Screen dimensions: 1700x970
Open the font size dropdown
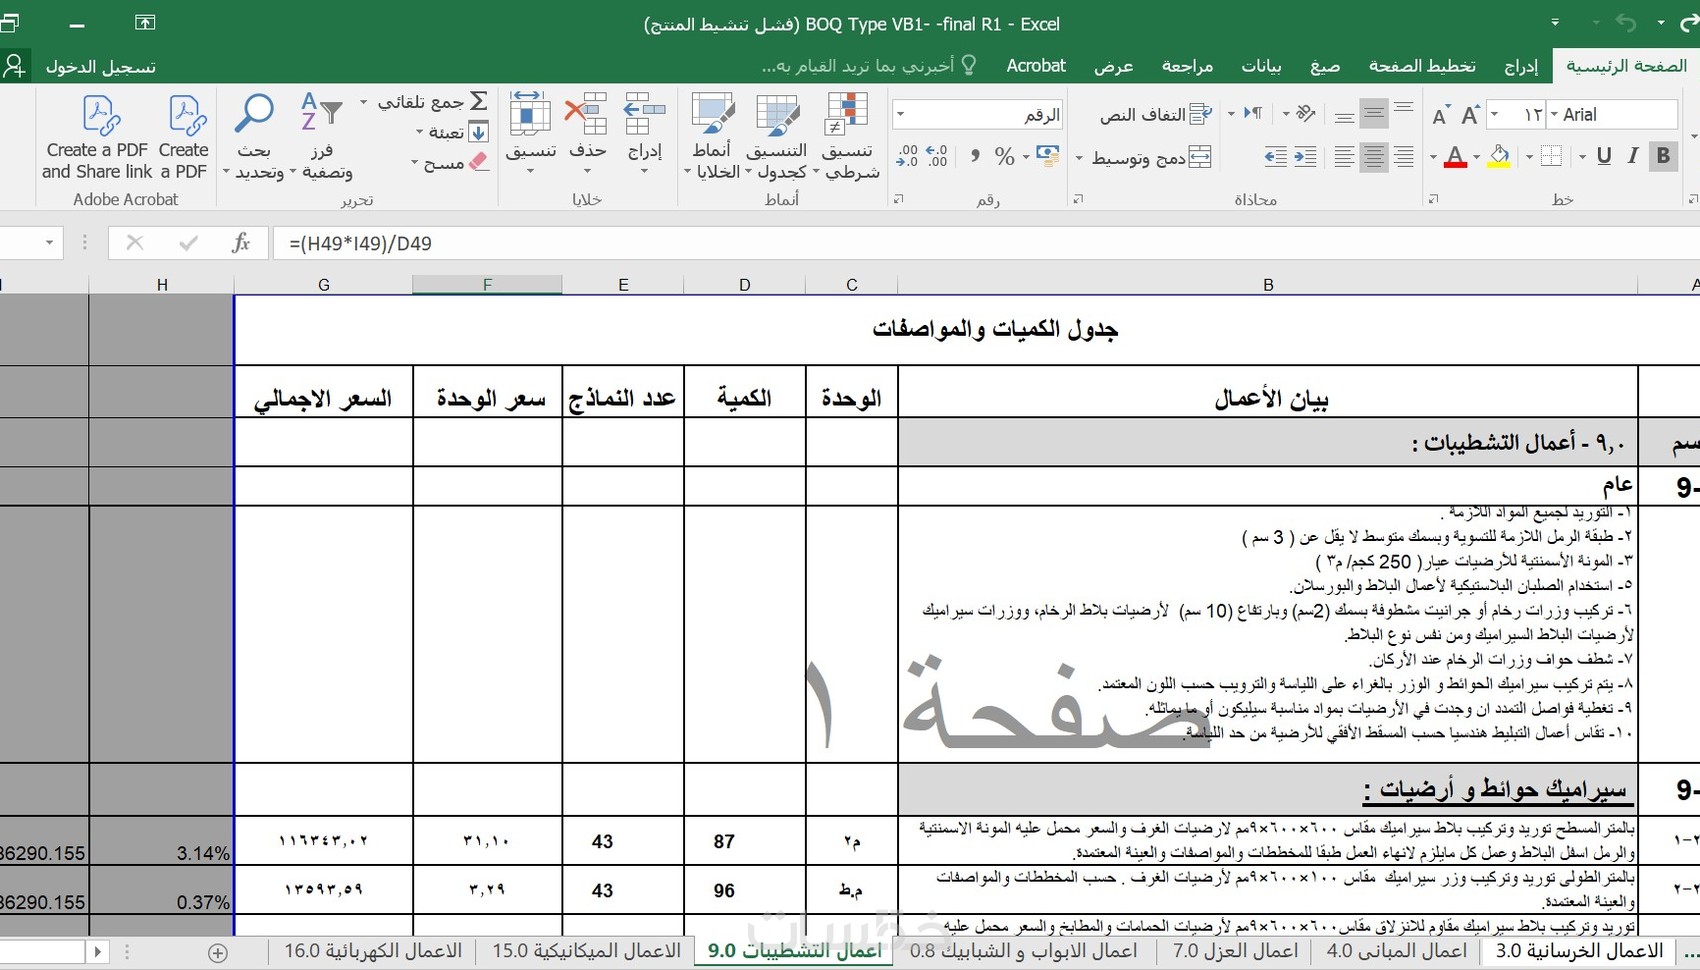(1494, 114)
